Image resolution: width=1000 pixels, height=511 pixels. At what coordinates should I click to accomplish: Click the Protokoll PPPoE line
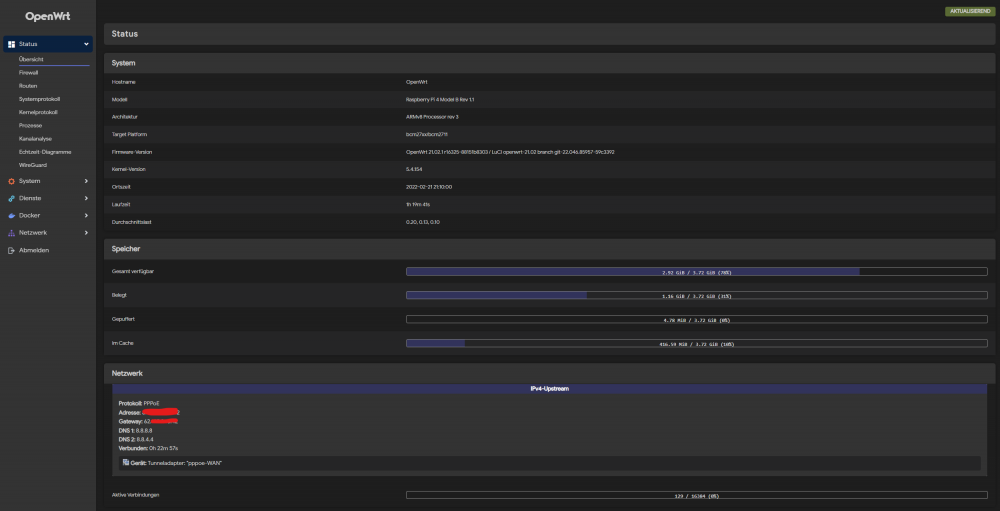(x=139, y=403)
